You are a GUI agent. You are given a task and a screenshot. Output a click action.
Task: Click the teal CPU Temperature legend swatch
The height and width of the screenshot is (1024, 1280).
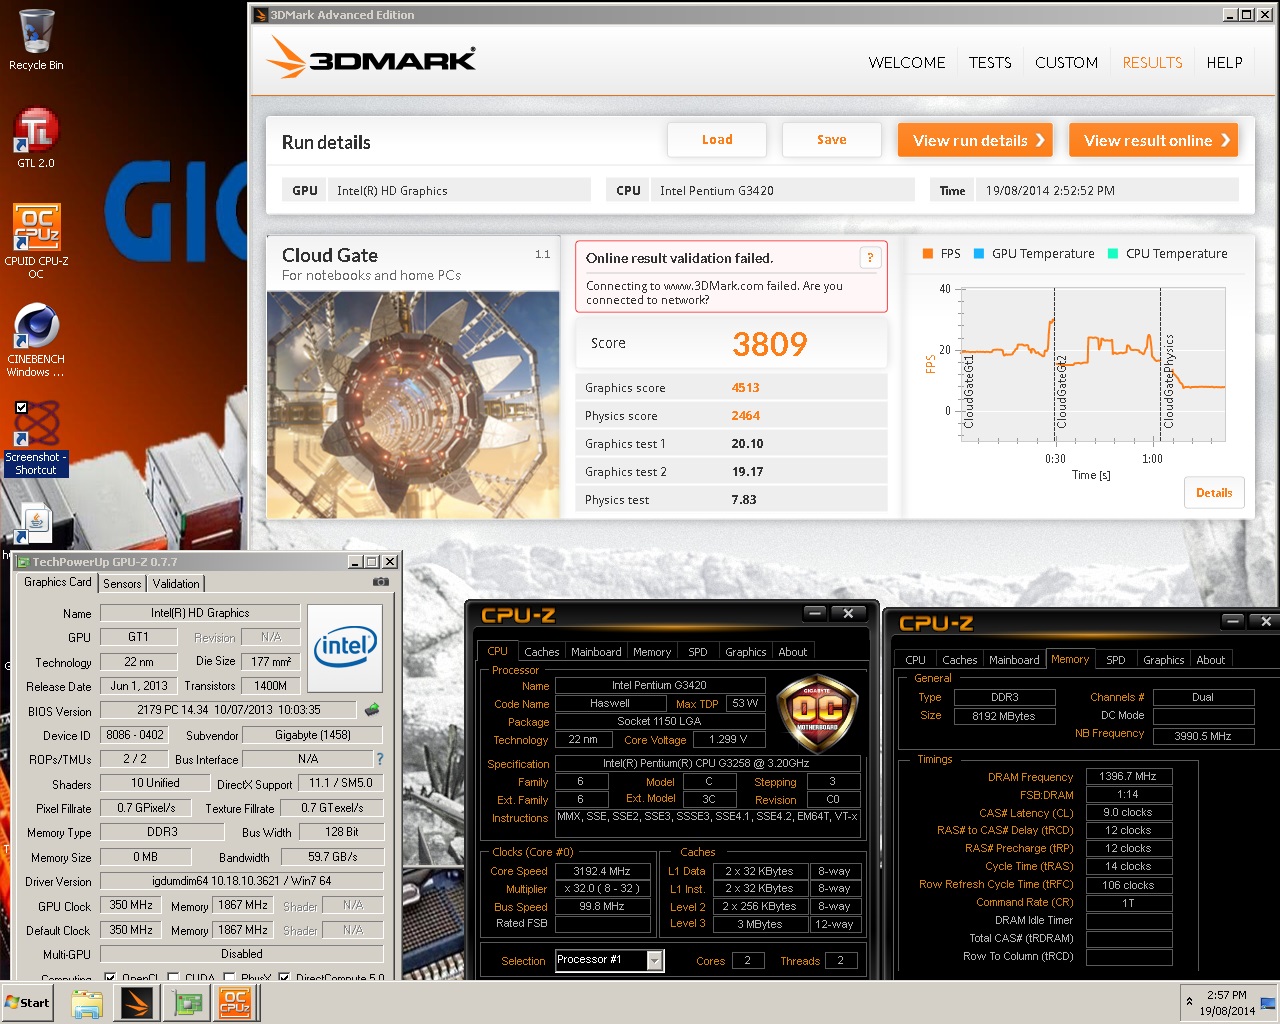pyautogui.click(x=1113, y=254)
